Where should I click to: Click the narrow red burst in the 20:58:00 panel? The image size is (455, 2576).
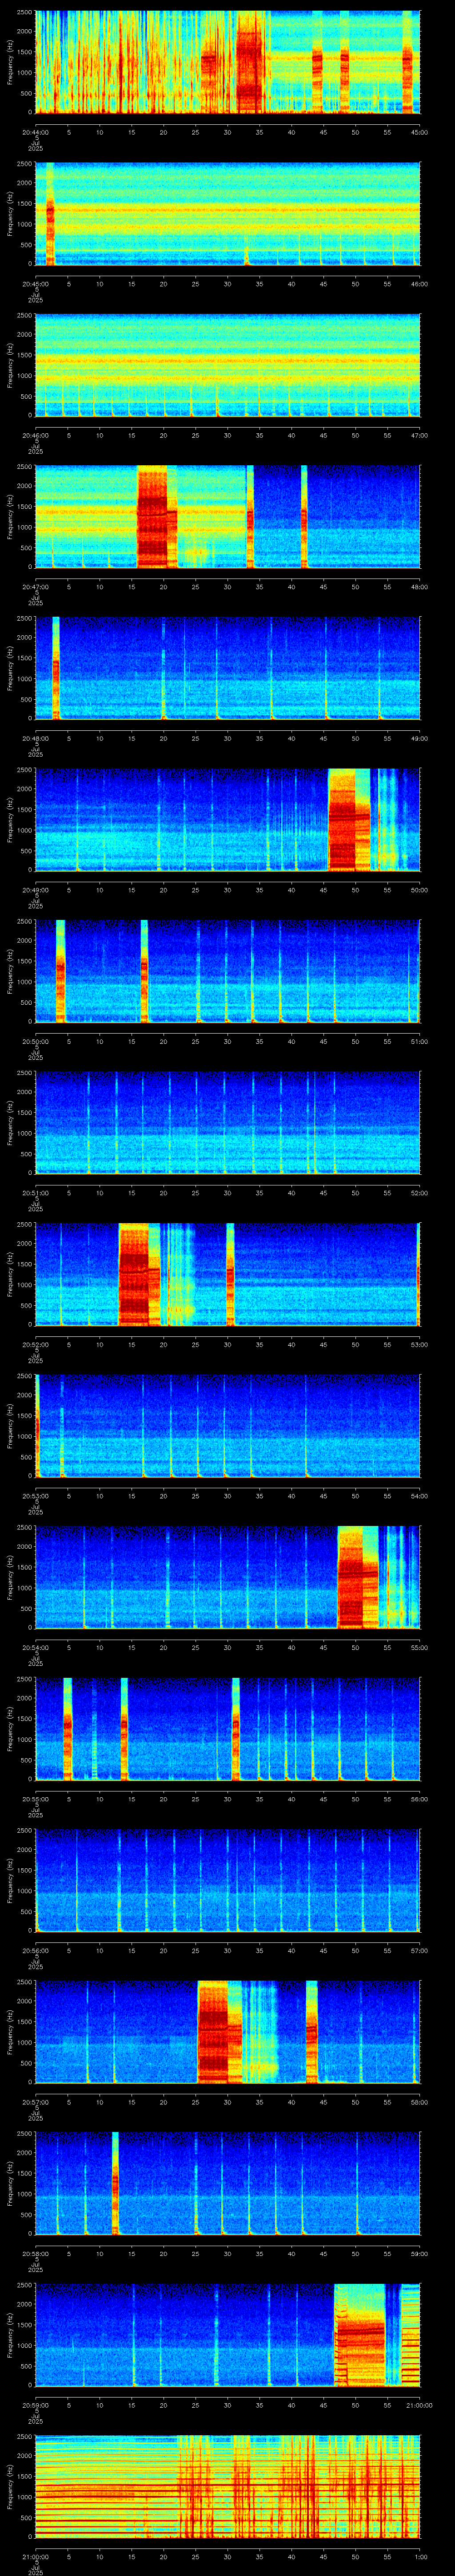[115, 2183]
